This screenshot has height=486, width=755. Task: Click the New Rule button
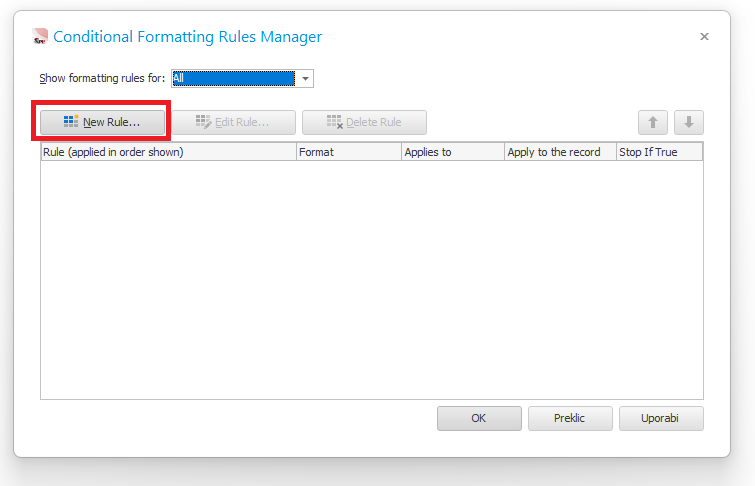(x=102, y=122)
